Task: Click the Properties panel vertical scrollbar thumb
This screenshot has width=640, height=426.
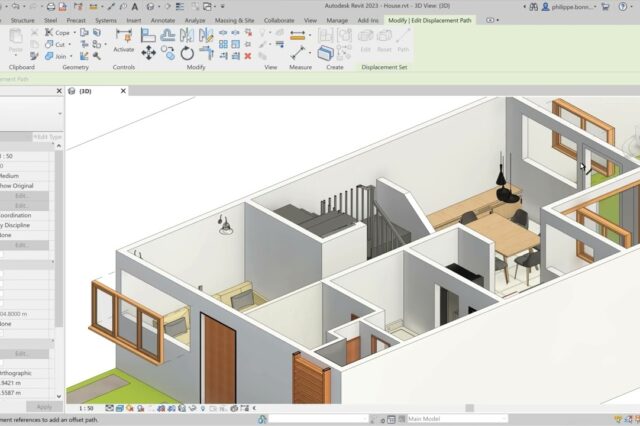Action: click(x=59, y=238)
